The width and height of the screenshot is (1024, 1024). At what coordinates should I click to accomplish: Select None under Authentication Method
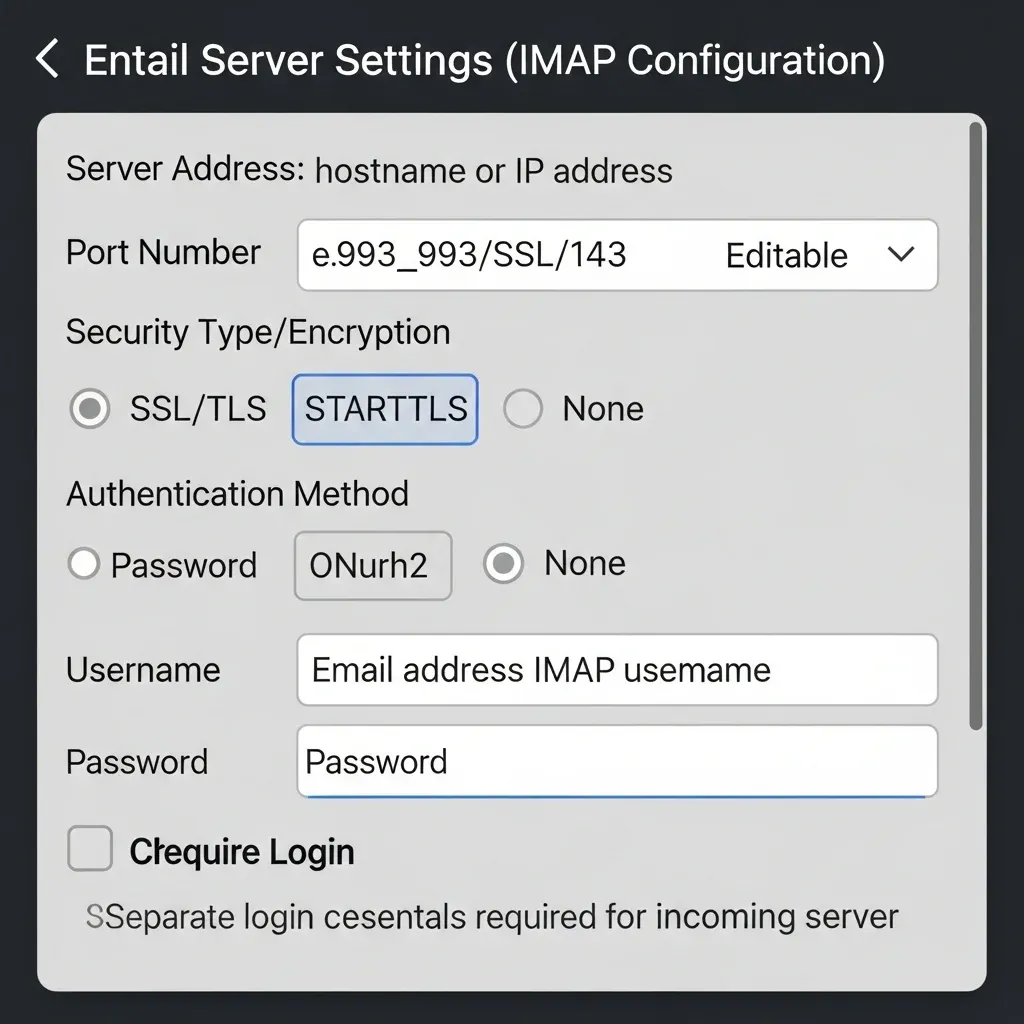[x=503, y=564]
